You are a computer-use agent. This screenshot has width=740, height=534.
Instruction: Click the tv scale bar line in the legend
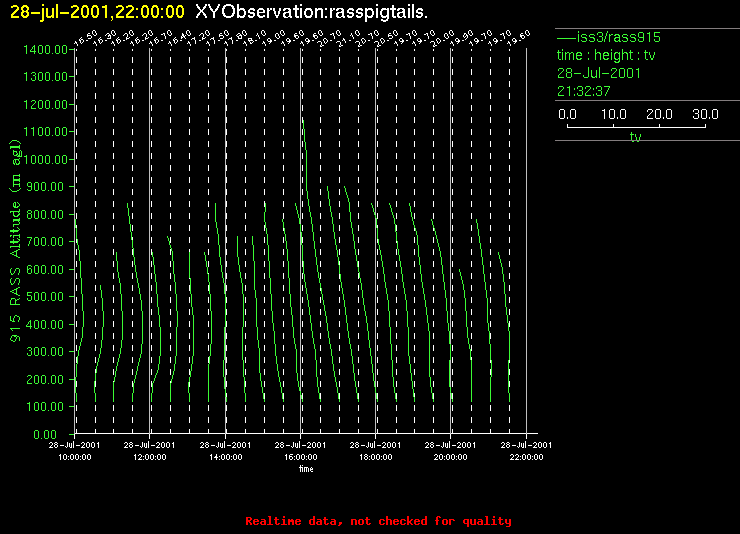[x=636, y=126]
